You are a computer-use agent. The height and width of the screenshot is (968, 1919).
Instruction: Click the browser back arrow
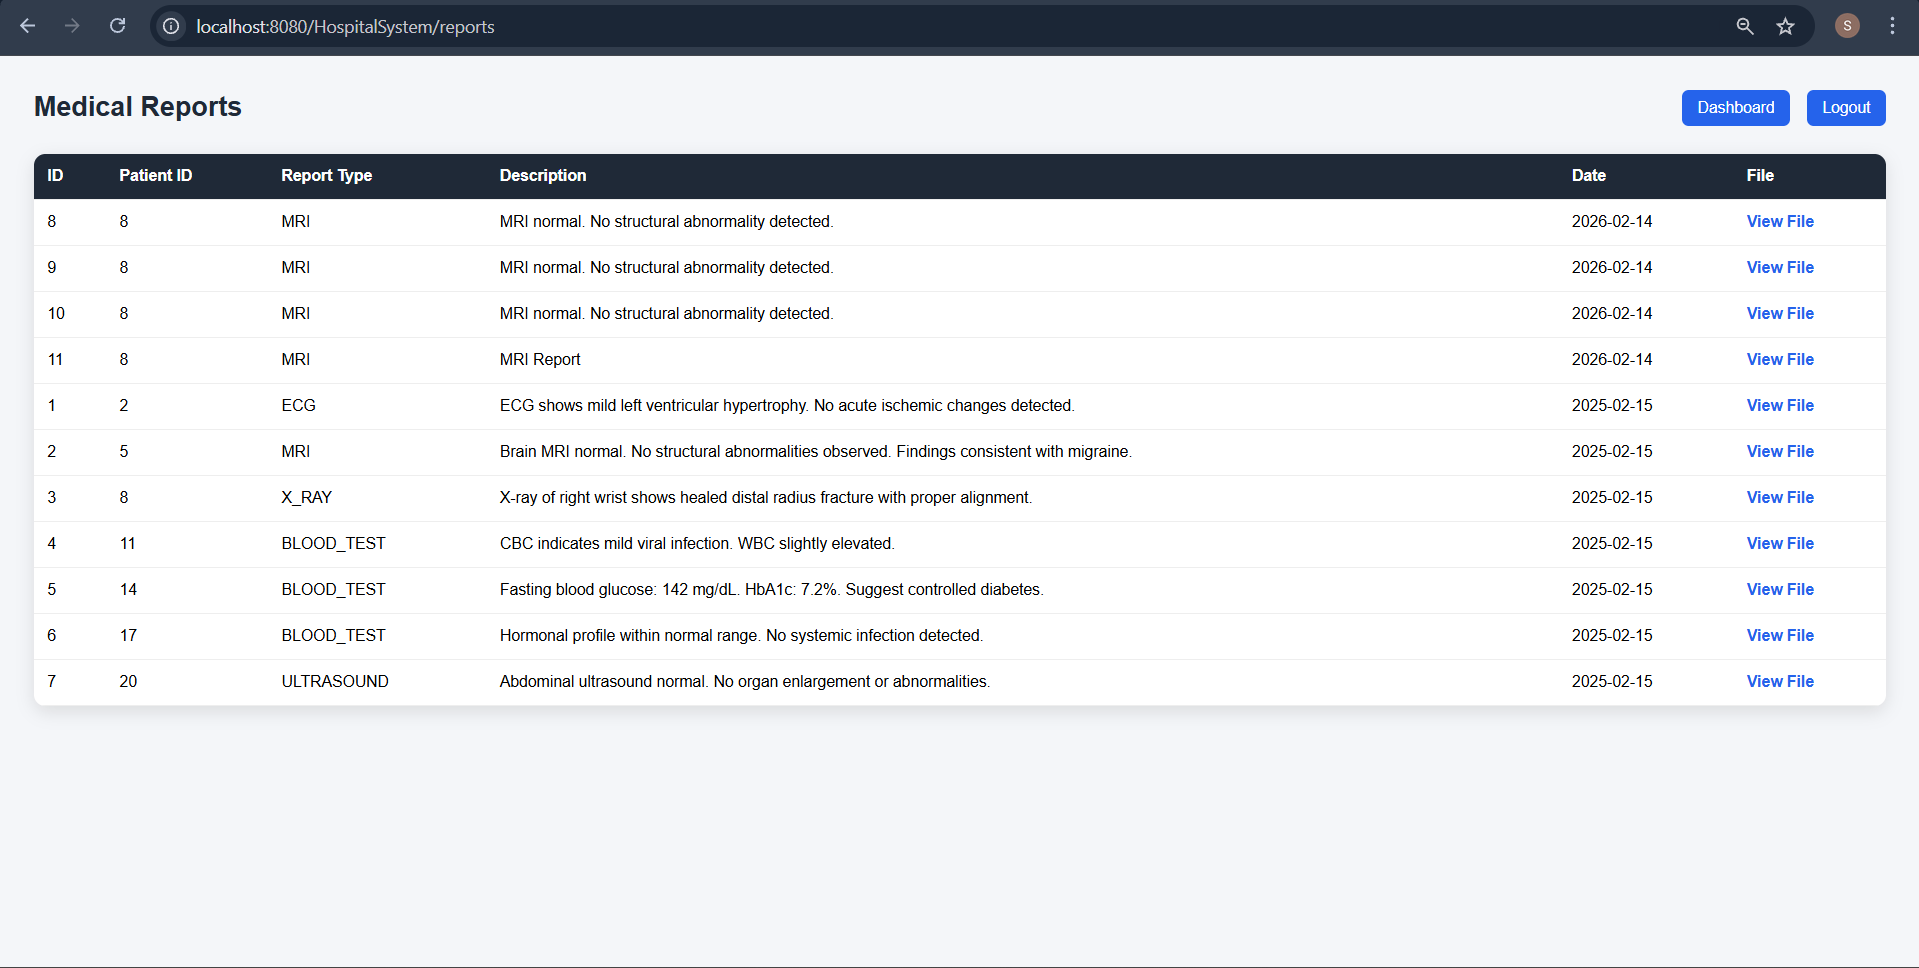pyautogui.click(x=28, y=26)
